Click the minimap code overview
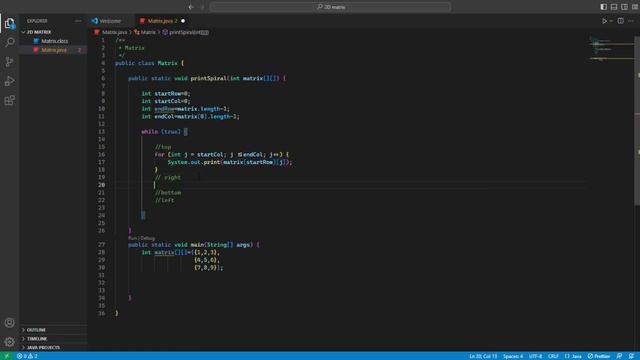640x360 pixels. [x=611, y=49]
